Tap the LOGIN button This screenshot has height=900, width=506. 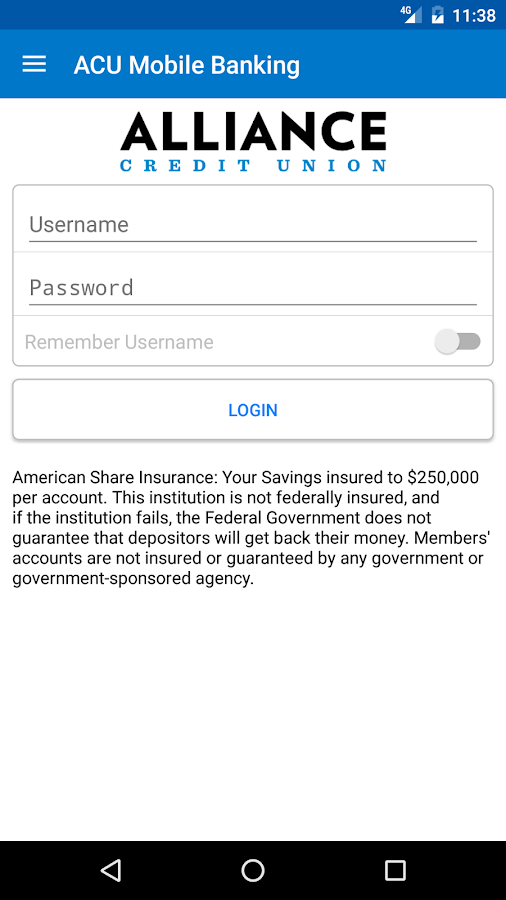(253, 410)
